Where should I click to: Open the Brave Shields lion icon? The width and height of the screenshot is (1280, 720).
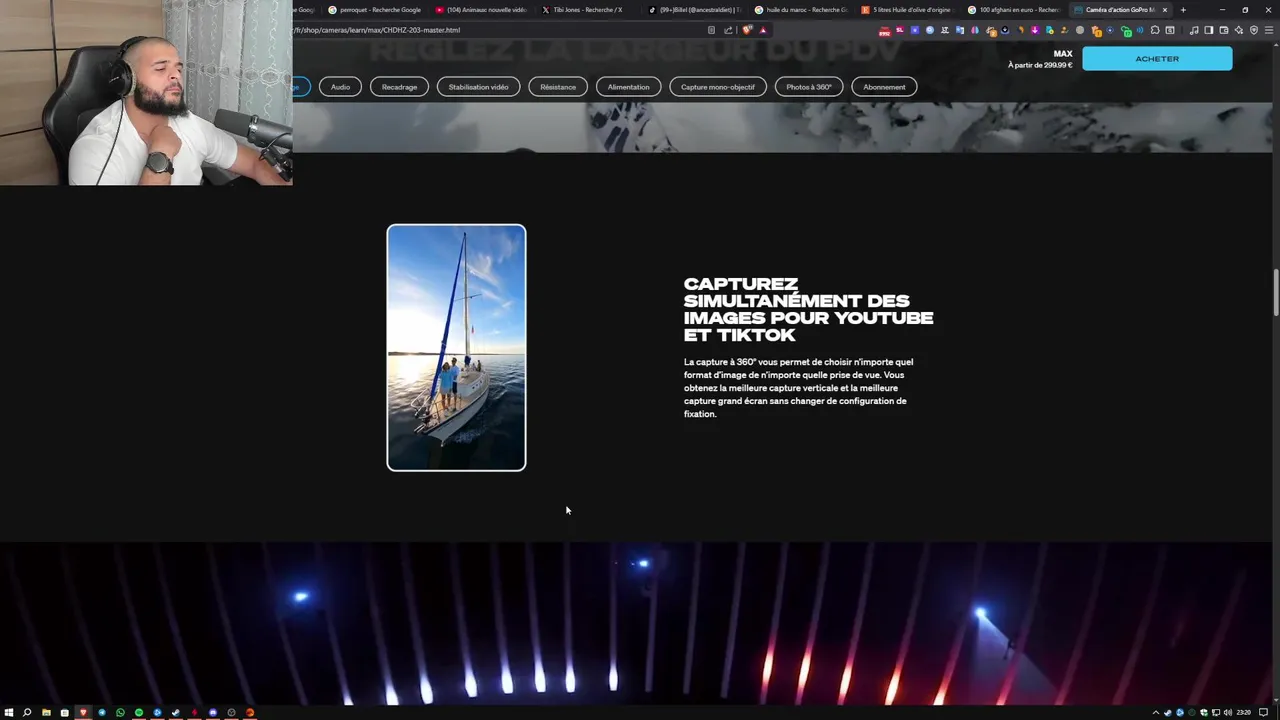(x=748, y=30)
